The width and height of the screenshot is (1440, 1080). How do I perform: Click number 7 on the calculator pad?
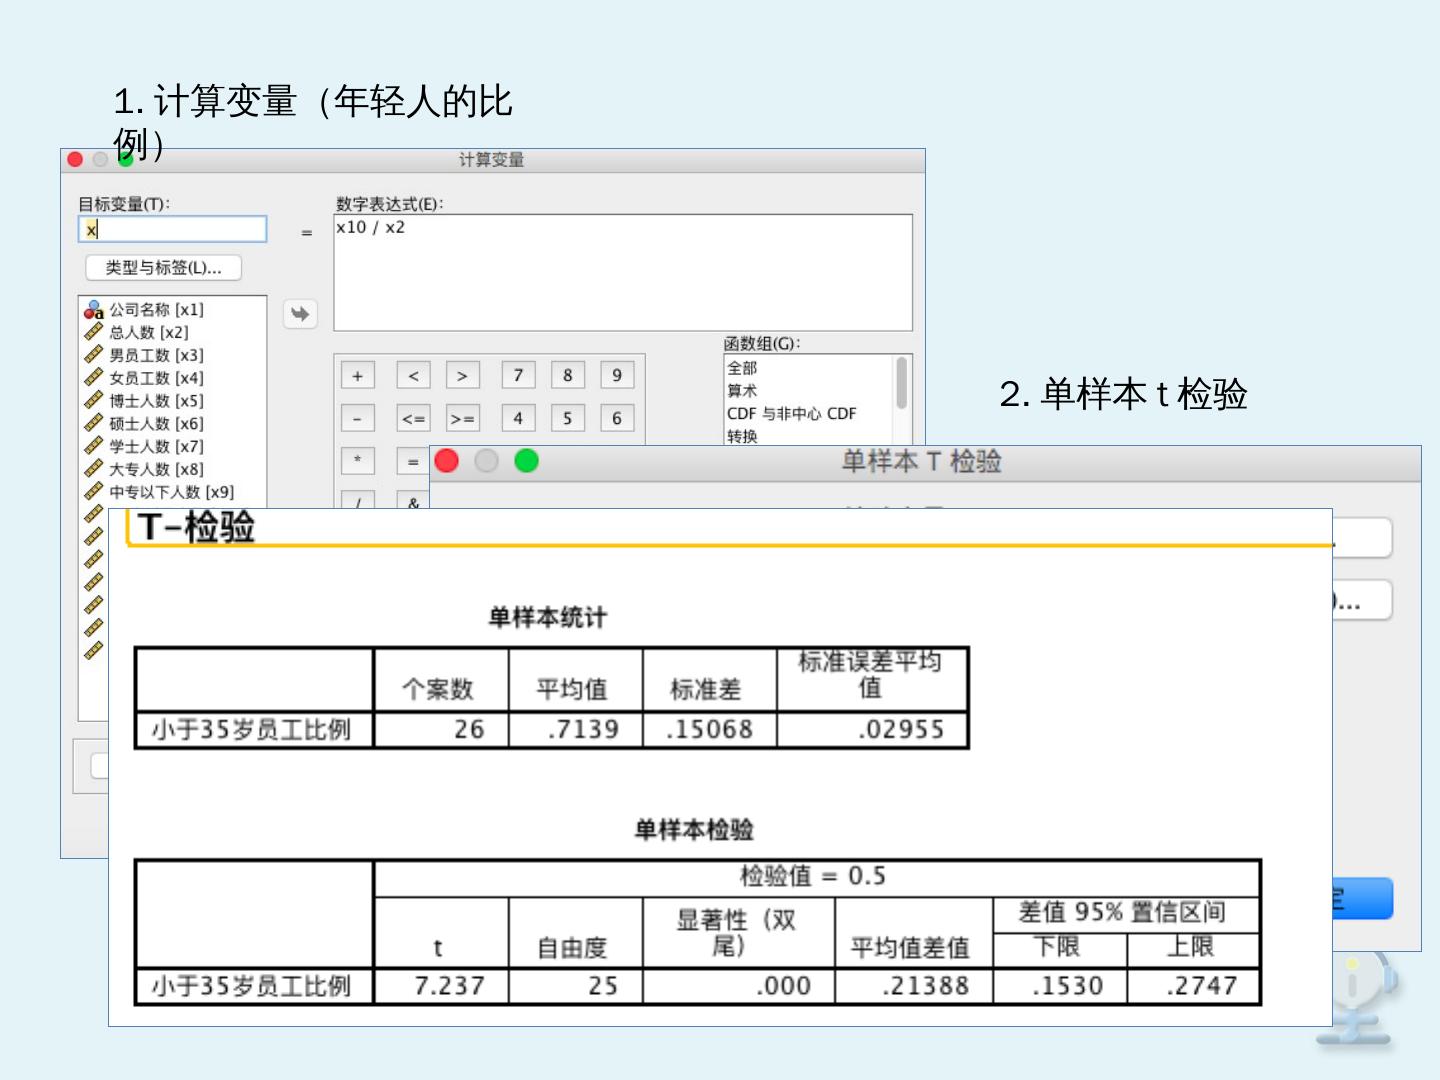(x=518, y=376)
